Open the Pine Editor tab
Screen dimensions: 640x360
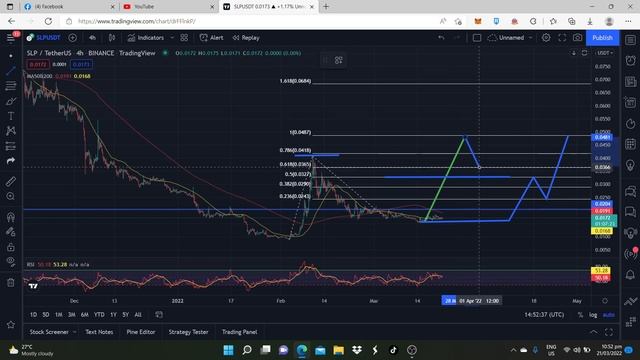[x=141, y=332]
